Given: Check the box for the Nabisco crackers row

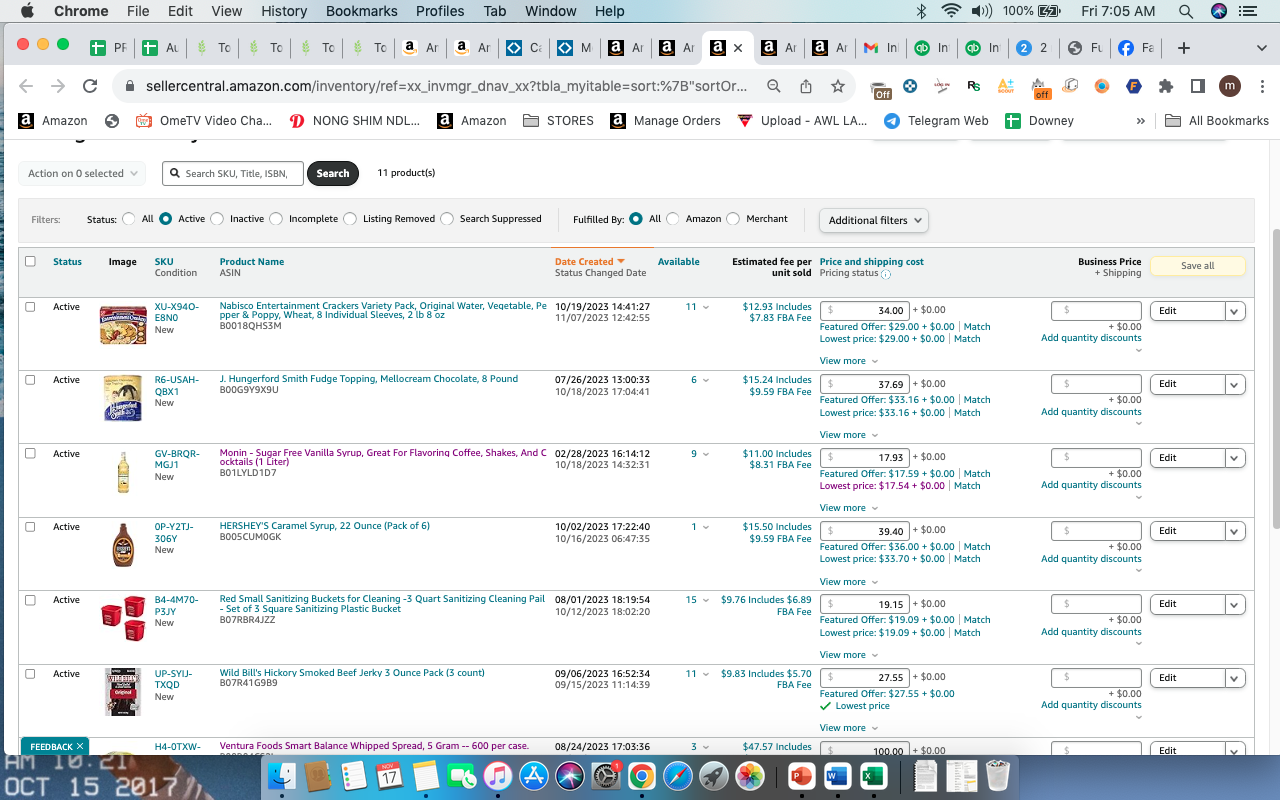Looking at the screenshot, I should point(30,307).
